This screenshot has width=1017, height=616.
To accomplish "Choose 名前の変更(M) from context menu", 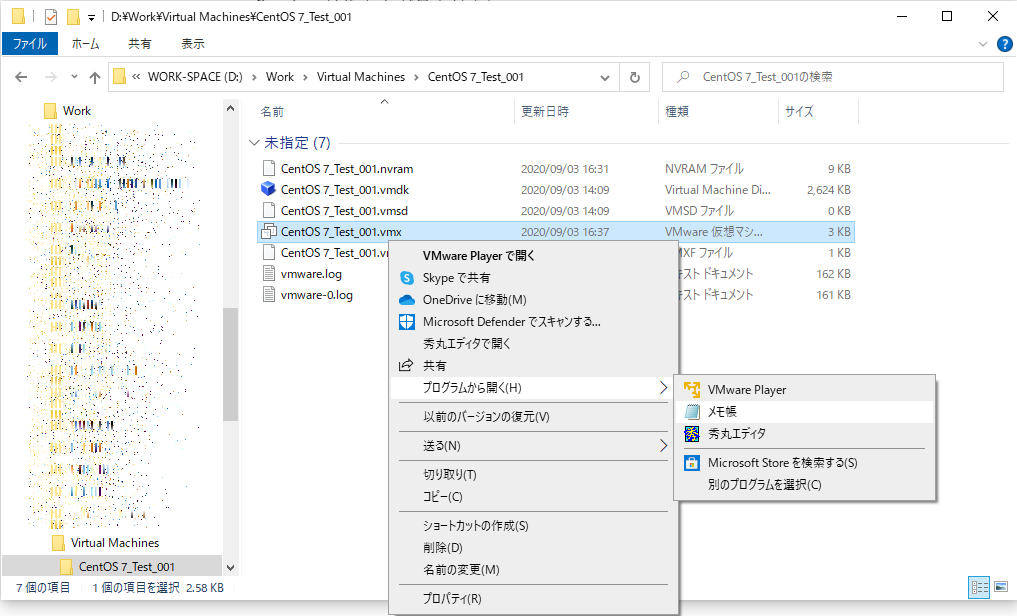I will [461, 570].
